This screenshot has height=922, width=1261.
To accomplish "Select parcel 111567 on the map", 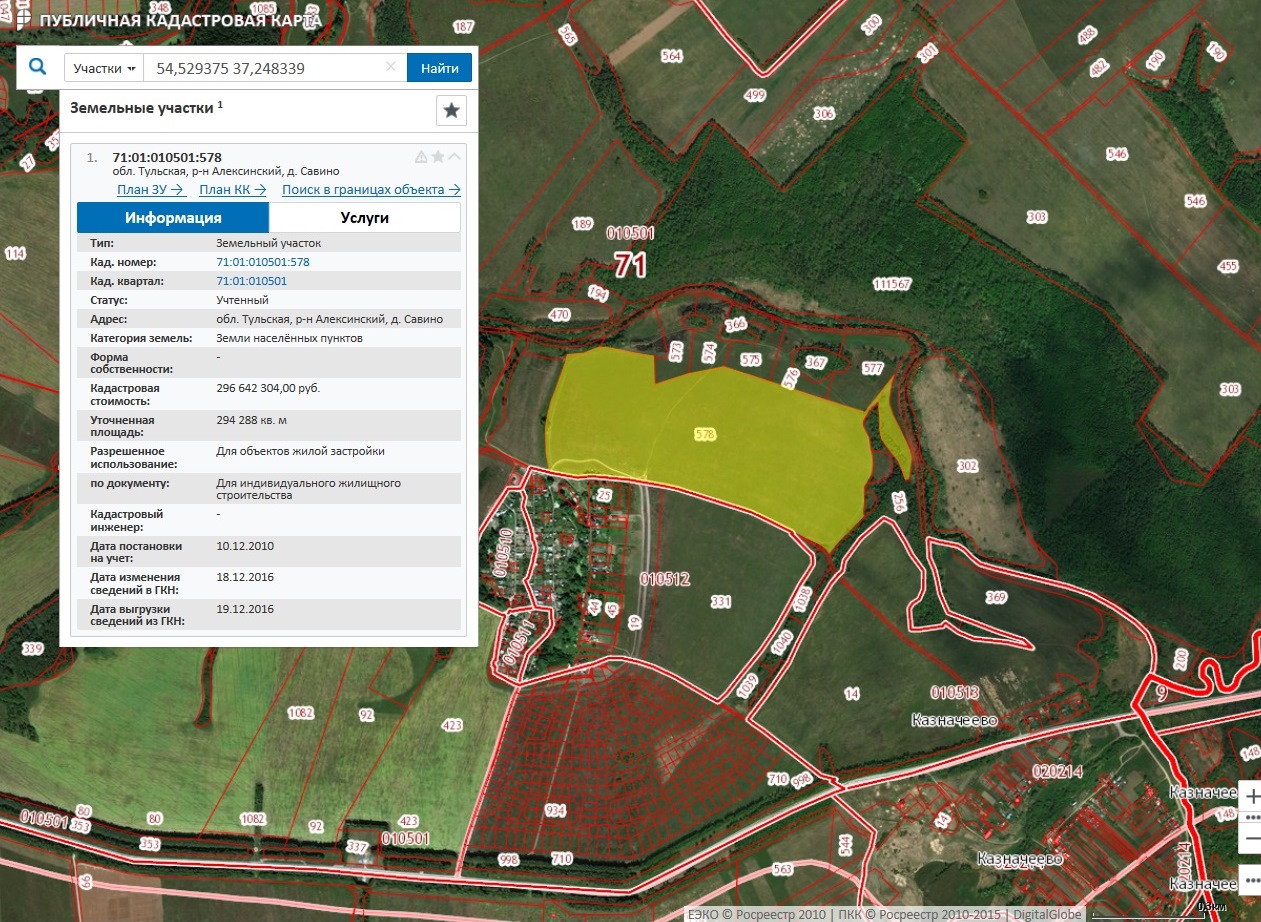I will pyautogui.click(x=892, y=284).
